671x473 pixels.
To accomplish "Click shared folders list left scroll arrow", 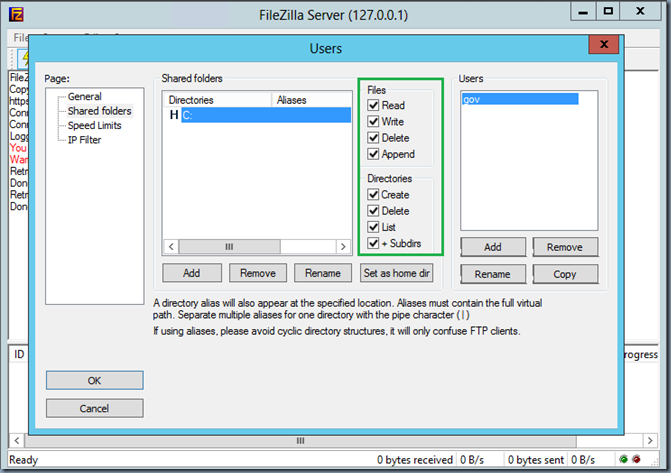I will [x=171, y=247].
